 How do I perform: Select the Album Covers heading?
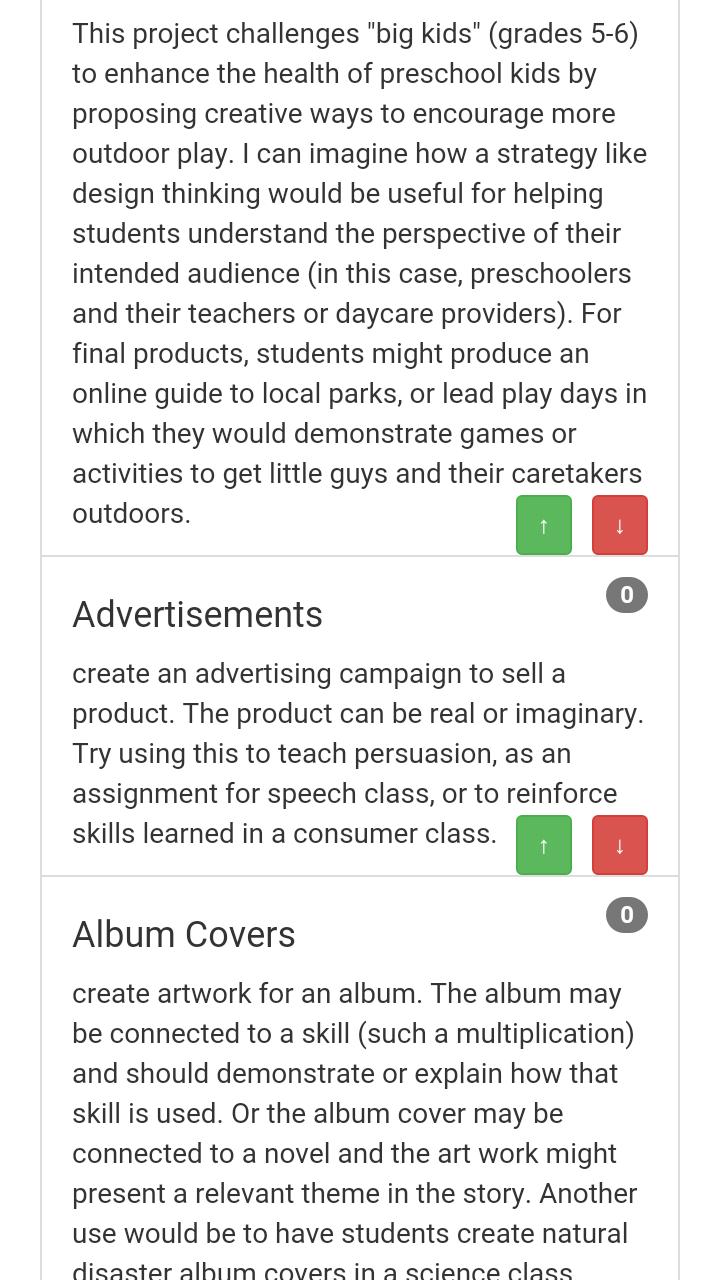click(184, 934)
